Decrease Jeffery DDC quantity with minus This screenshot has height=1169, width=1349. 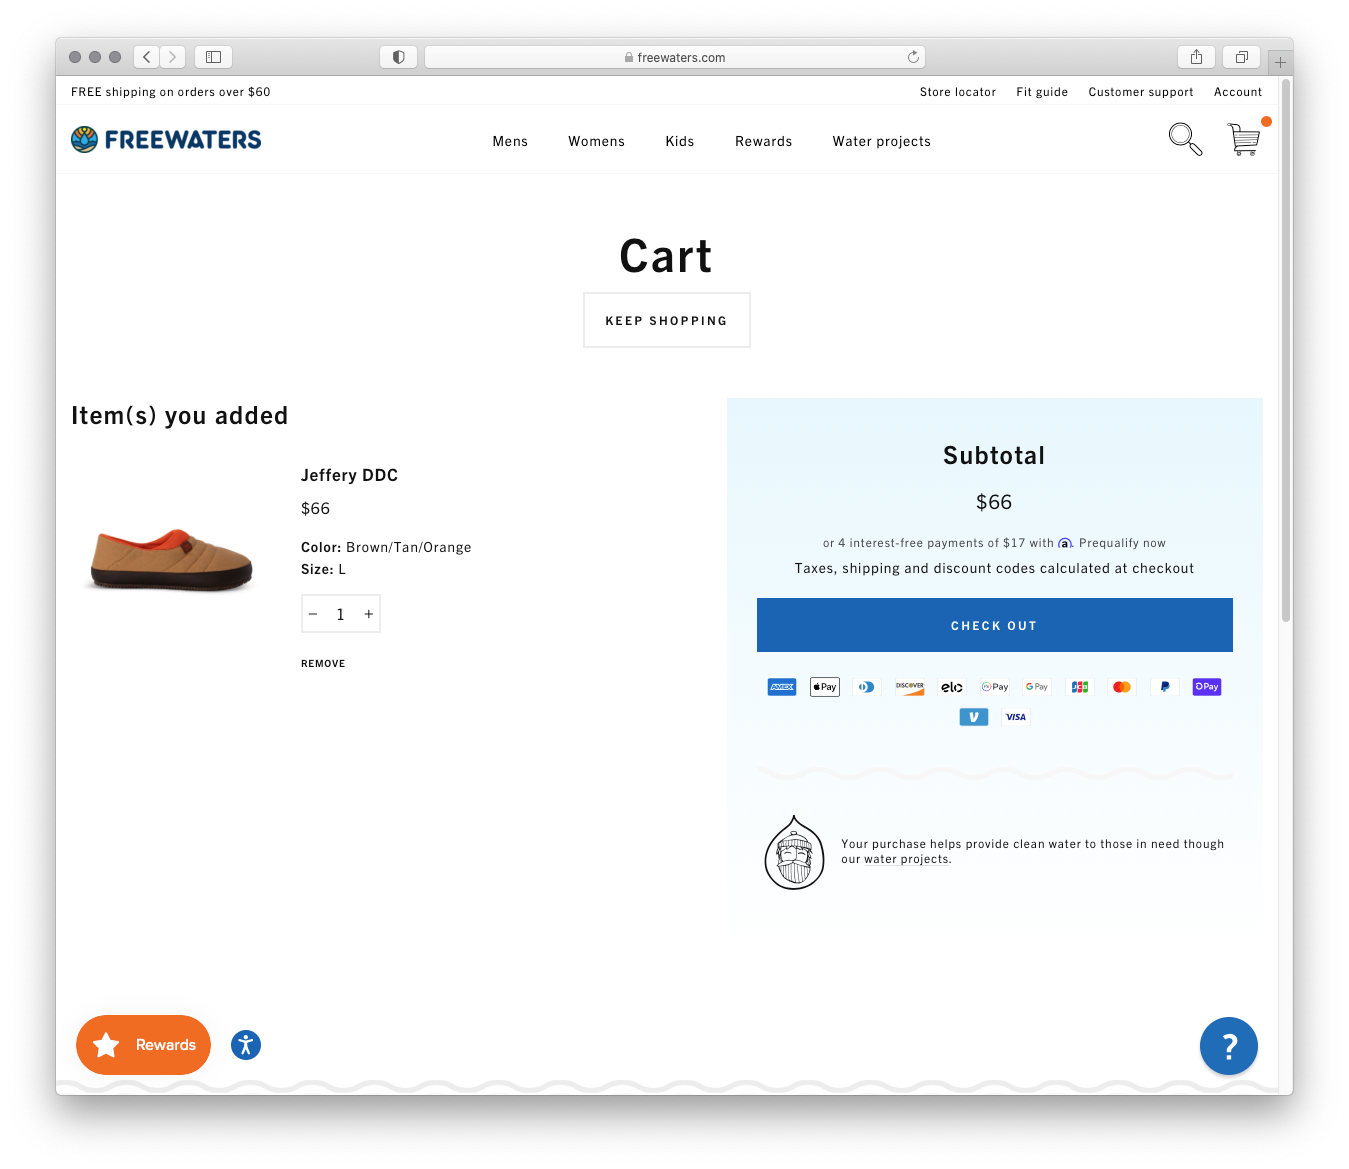313,614
